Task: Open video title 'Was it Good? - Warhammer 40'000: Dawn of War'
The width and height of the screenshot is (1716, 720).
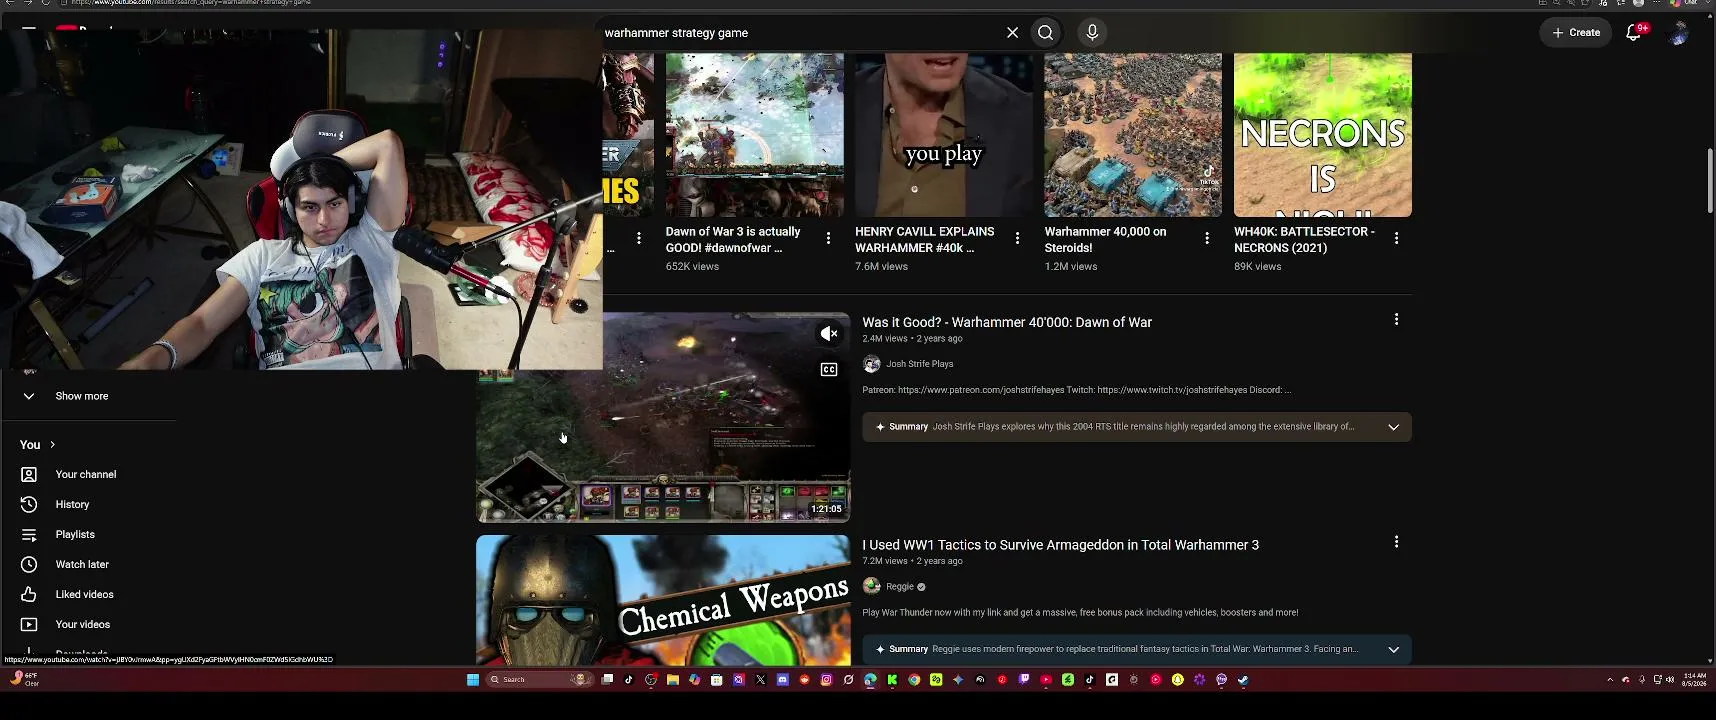Action: [x=1007, y=322]
